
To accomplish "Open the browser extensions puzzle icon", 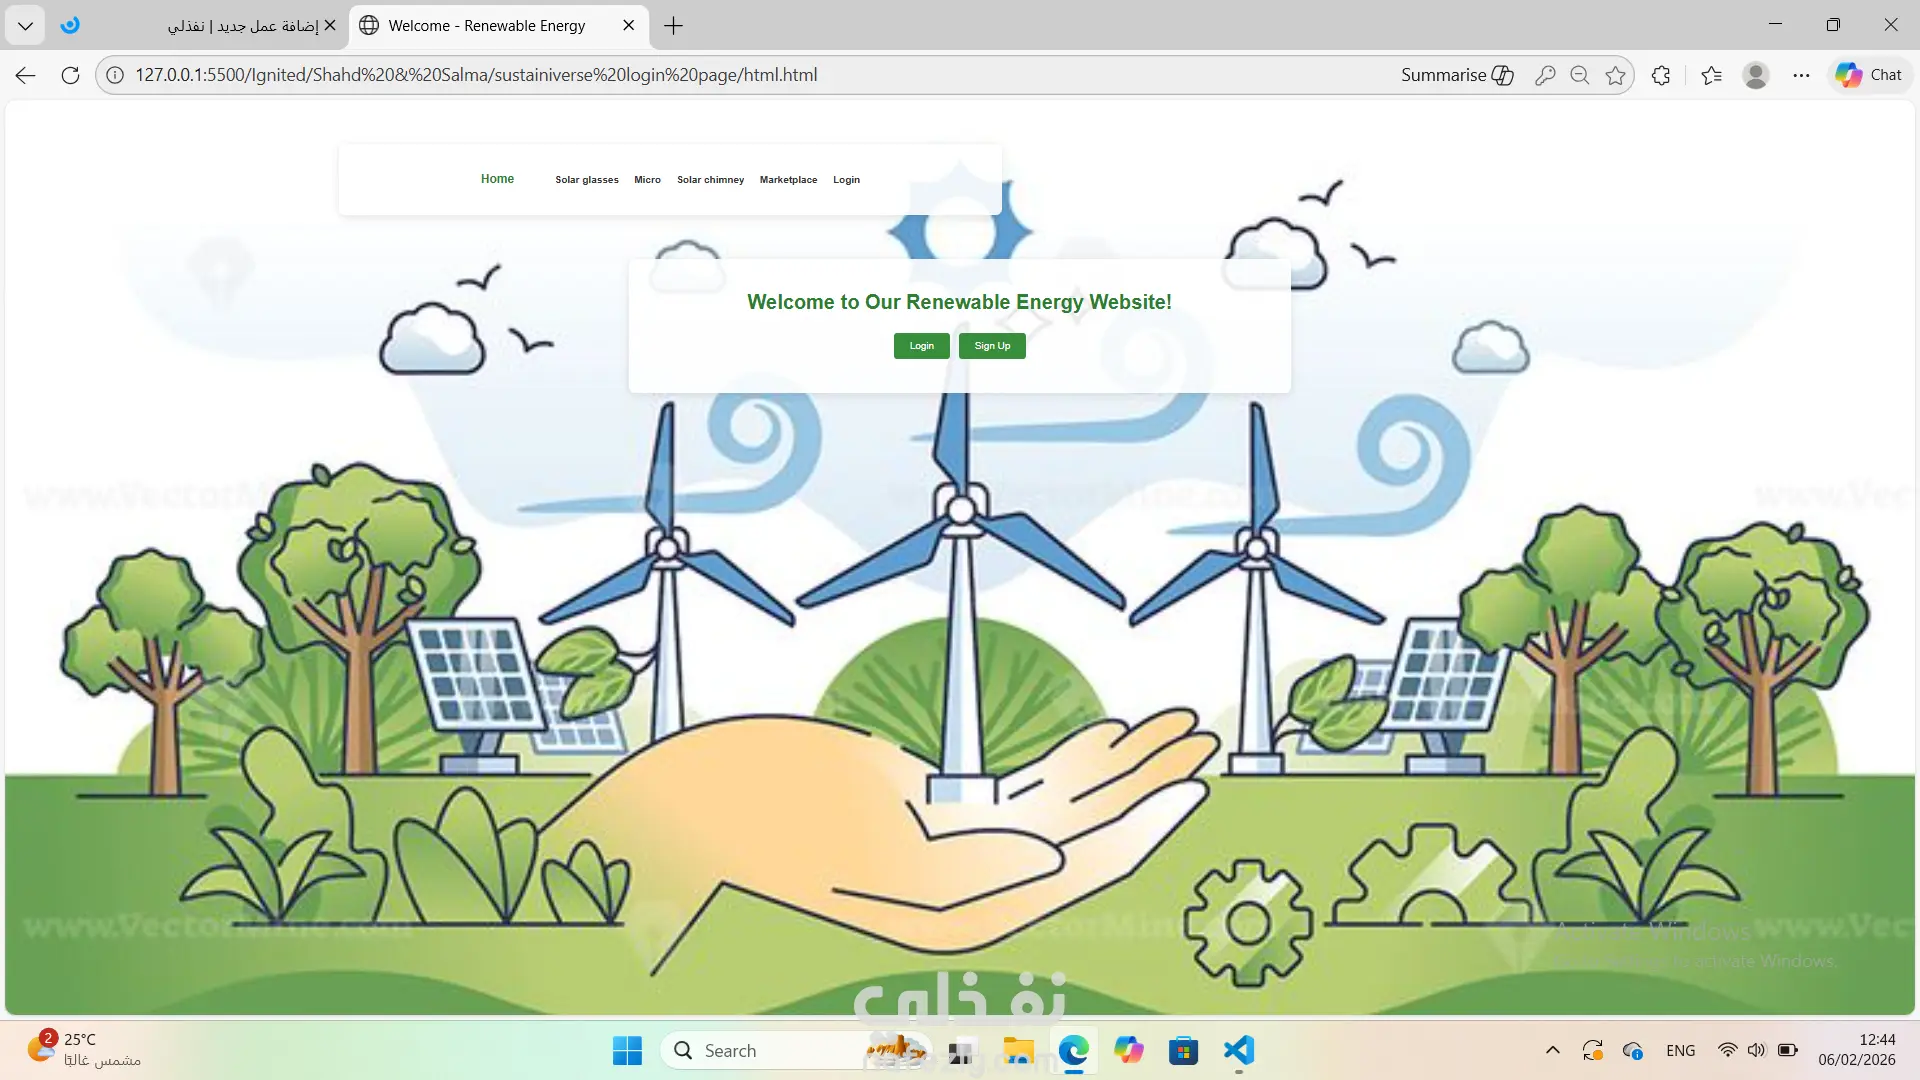I will pyautogui.click(x=1661, y=75).
